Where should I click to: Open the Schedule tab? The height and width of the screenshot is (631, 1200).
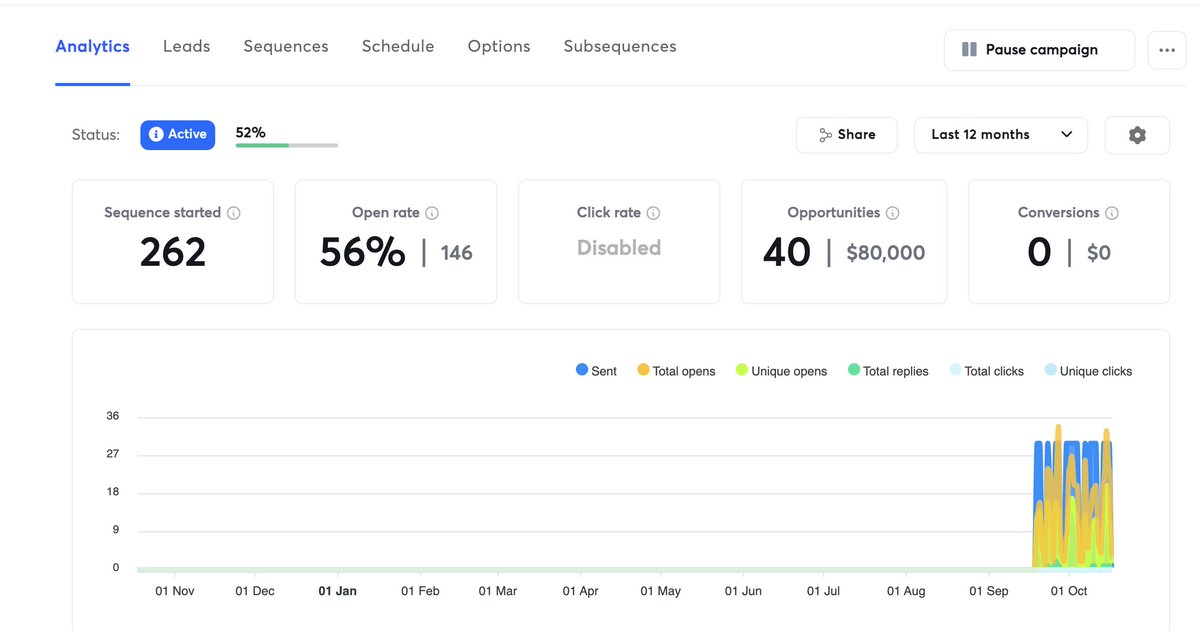[x=398, y=47]
